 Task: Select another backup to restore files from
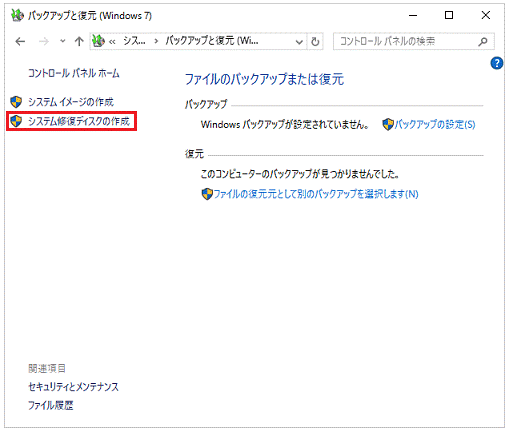(x=316, y=194)
